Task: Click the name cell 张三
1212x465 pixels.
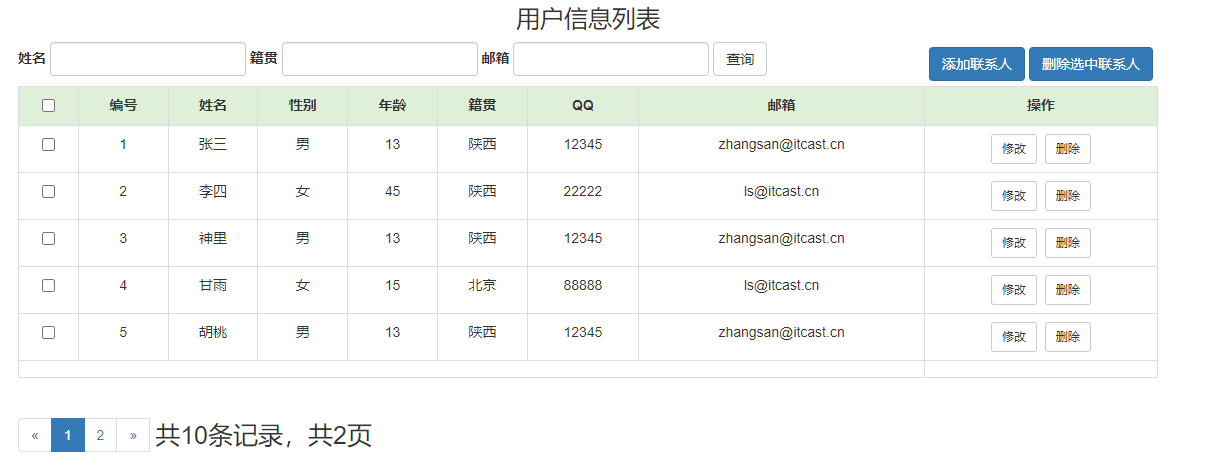Action: 213,144
